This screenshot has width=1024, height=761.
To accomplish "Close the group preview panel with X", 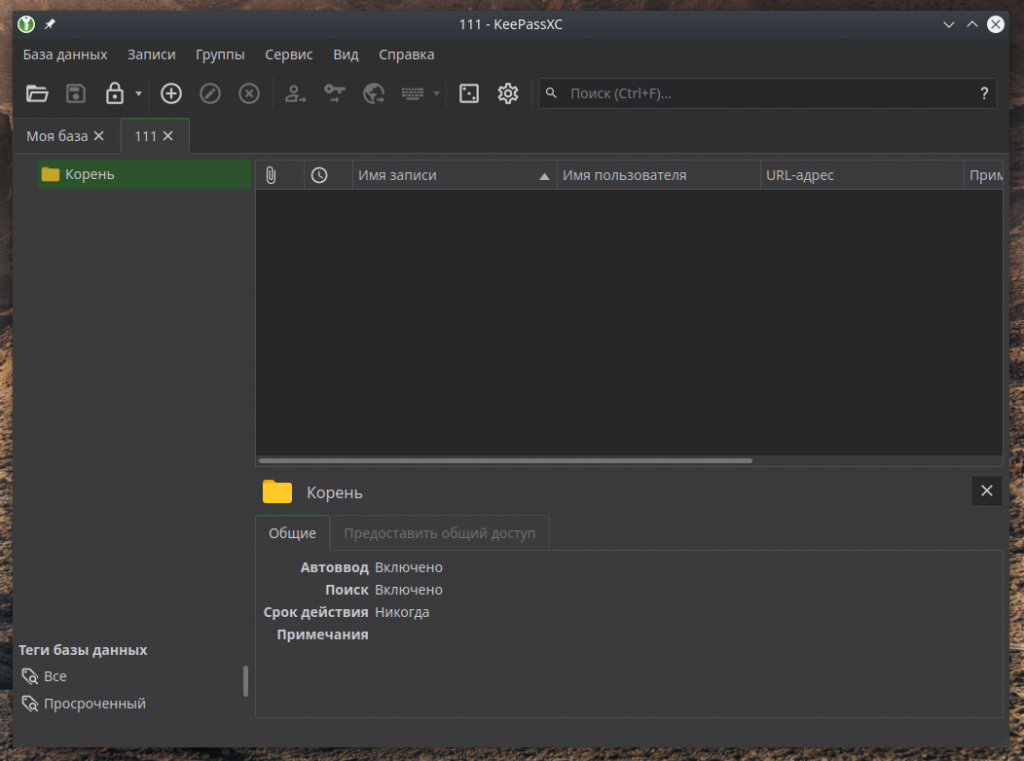I will click(x=986, y=491).
